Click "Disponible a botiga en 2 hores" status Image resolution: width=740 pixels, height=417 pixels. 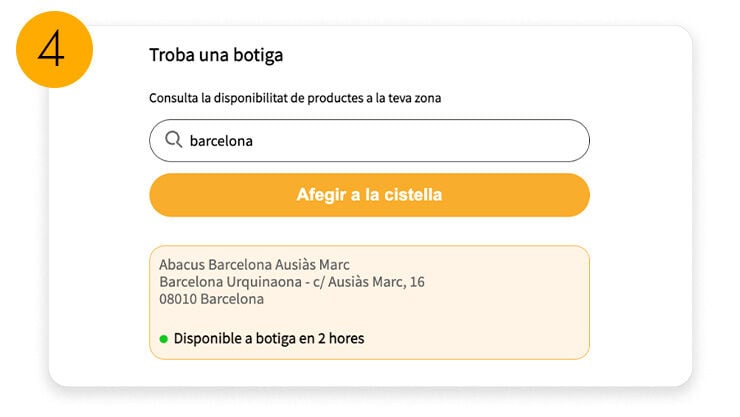click(x=268, y=338)
